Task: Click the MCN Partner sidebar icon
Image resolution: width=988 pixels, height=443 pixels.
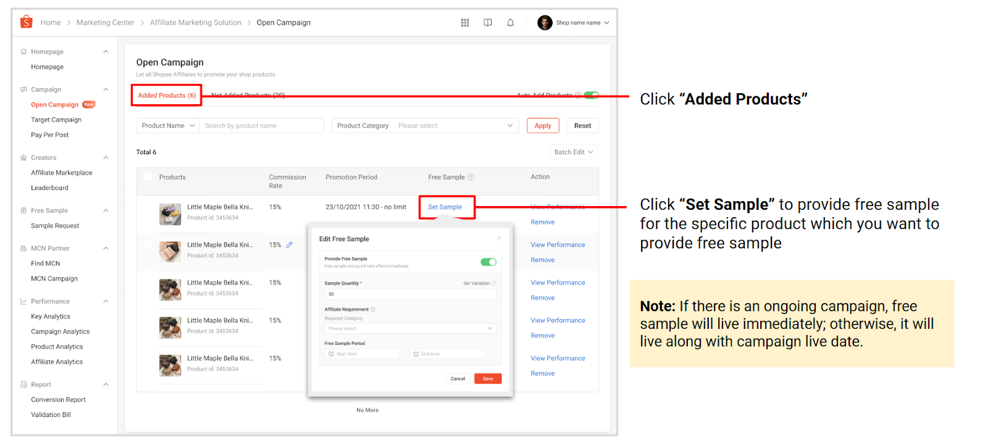Action: tap(24, 248)
